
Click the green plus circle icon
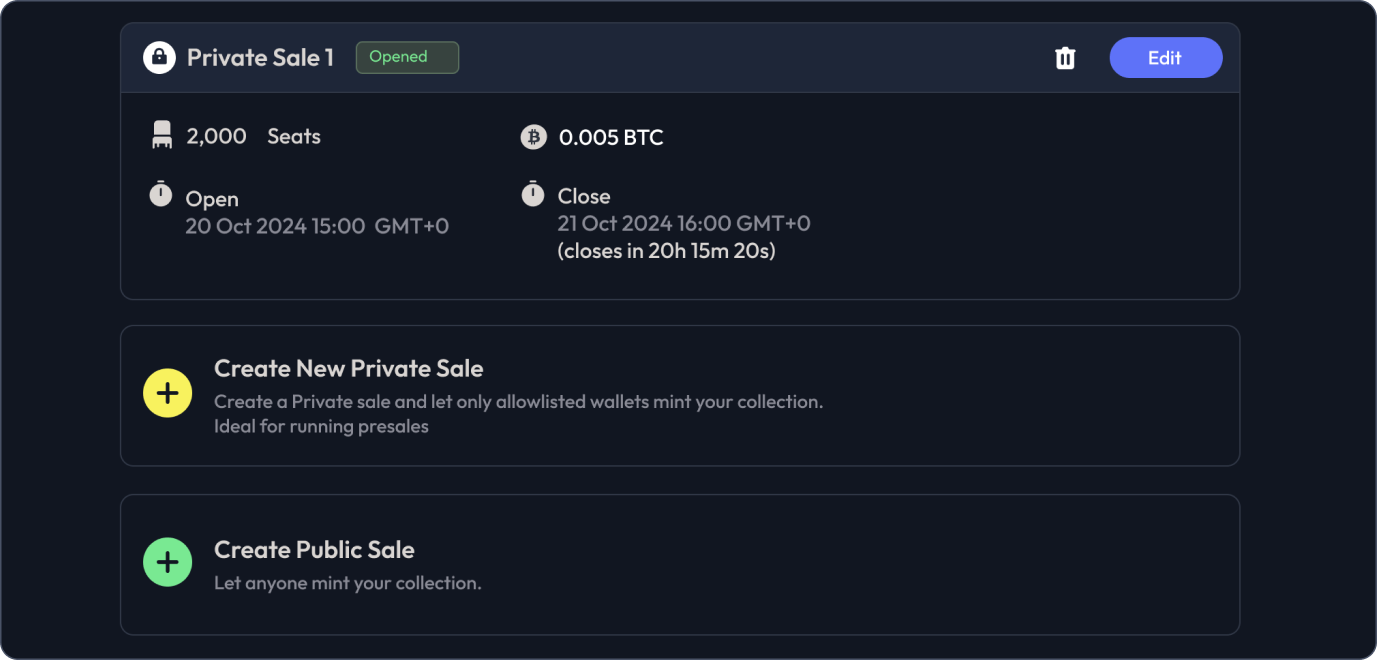click(168, 562)
